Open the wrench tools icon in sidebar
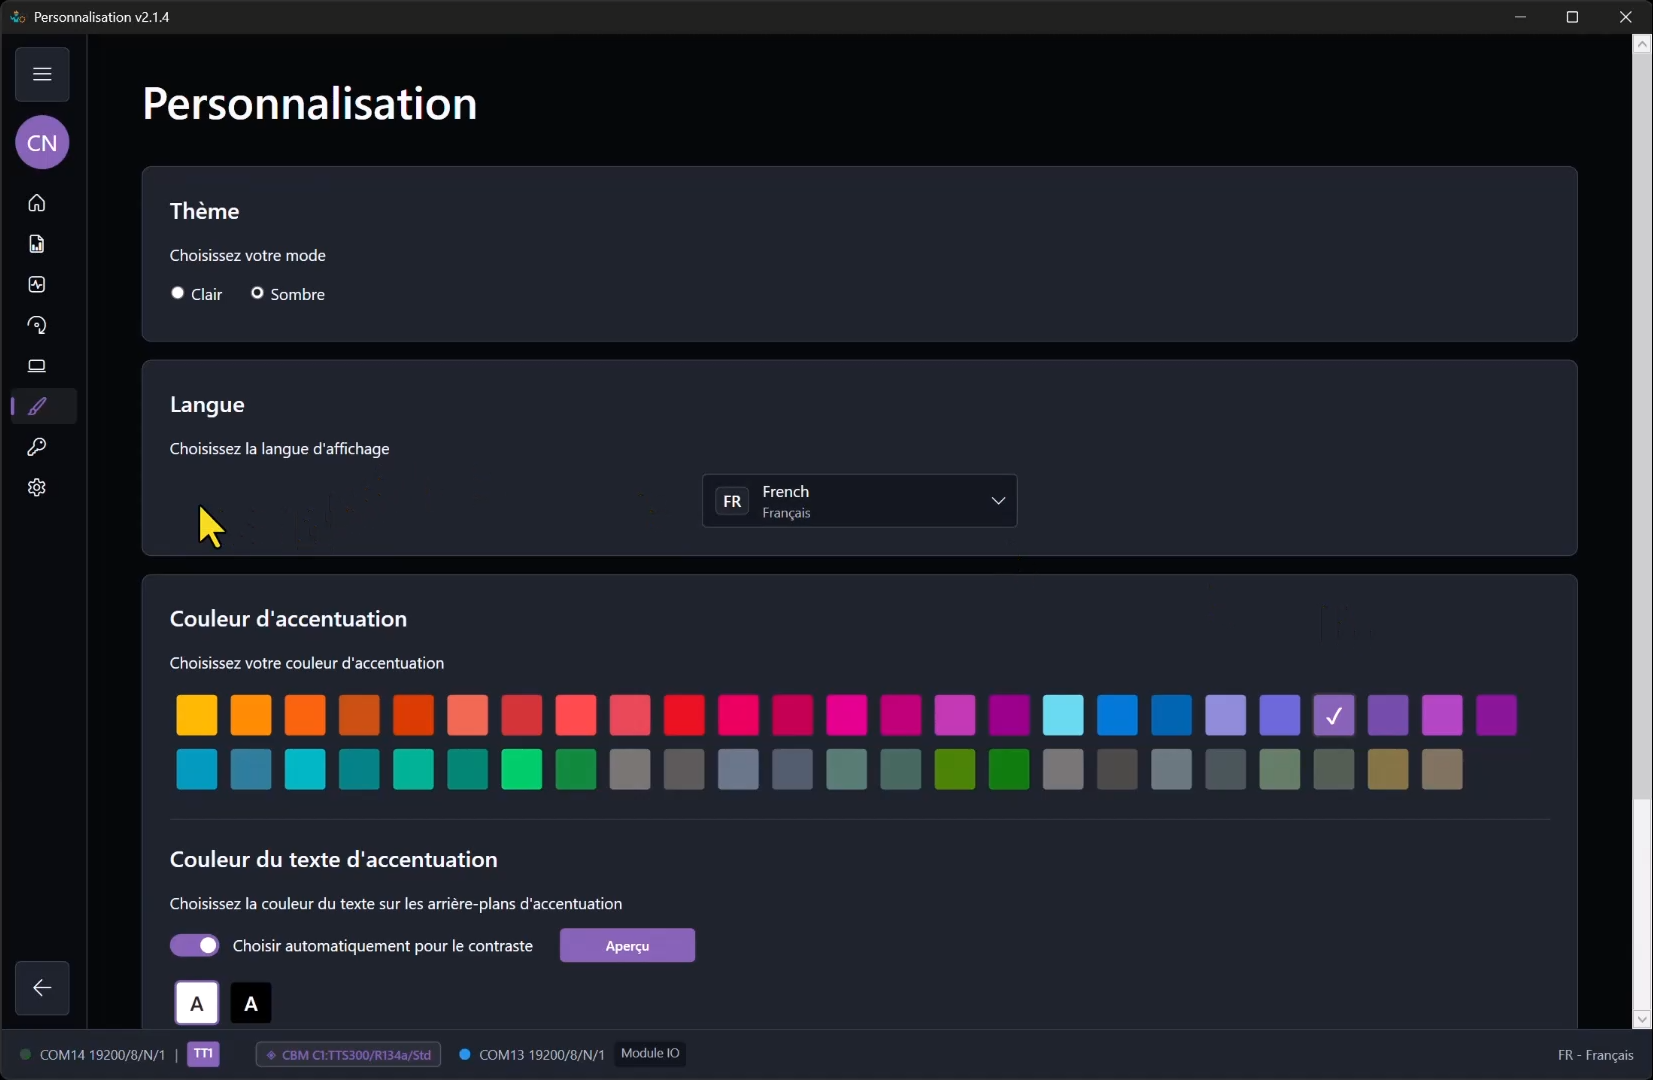The image size is (1653, 1080). pos(37,447)
